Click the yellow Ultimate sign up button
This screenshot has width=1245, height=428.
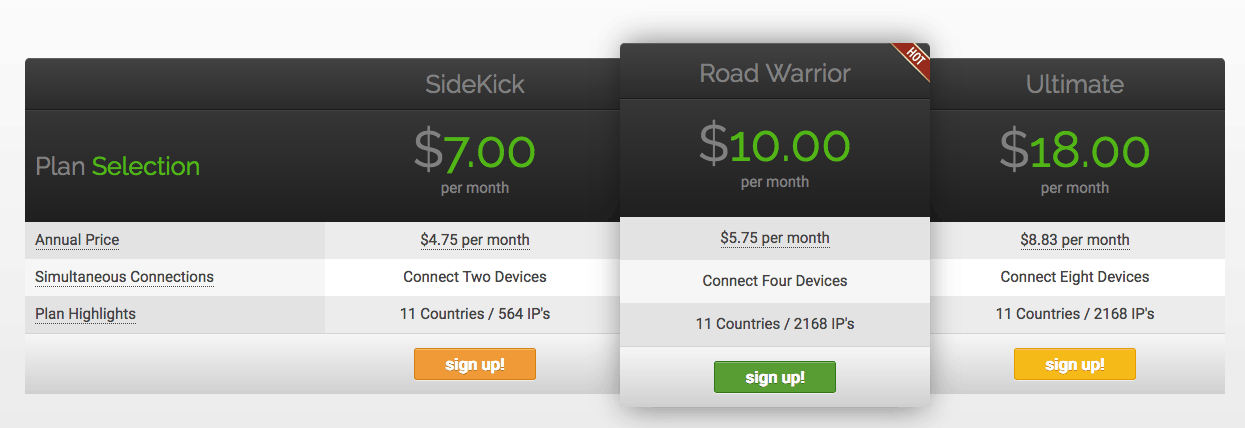pos(1075,364)
